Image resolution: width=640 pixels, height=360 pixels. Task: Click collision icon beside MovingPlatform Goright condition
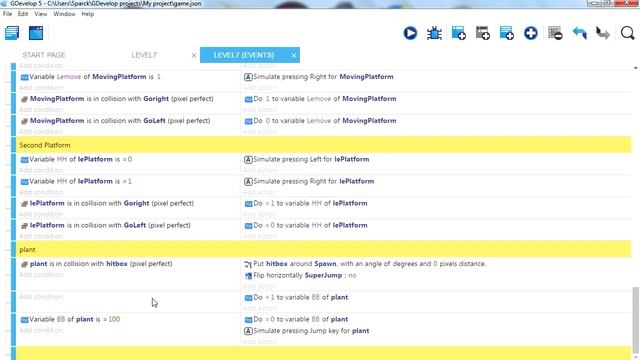tap(24, 99)
